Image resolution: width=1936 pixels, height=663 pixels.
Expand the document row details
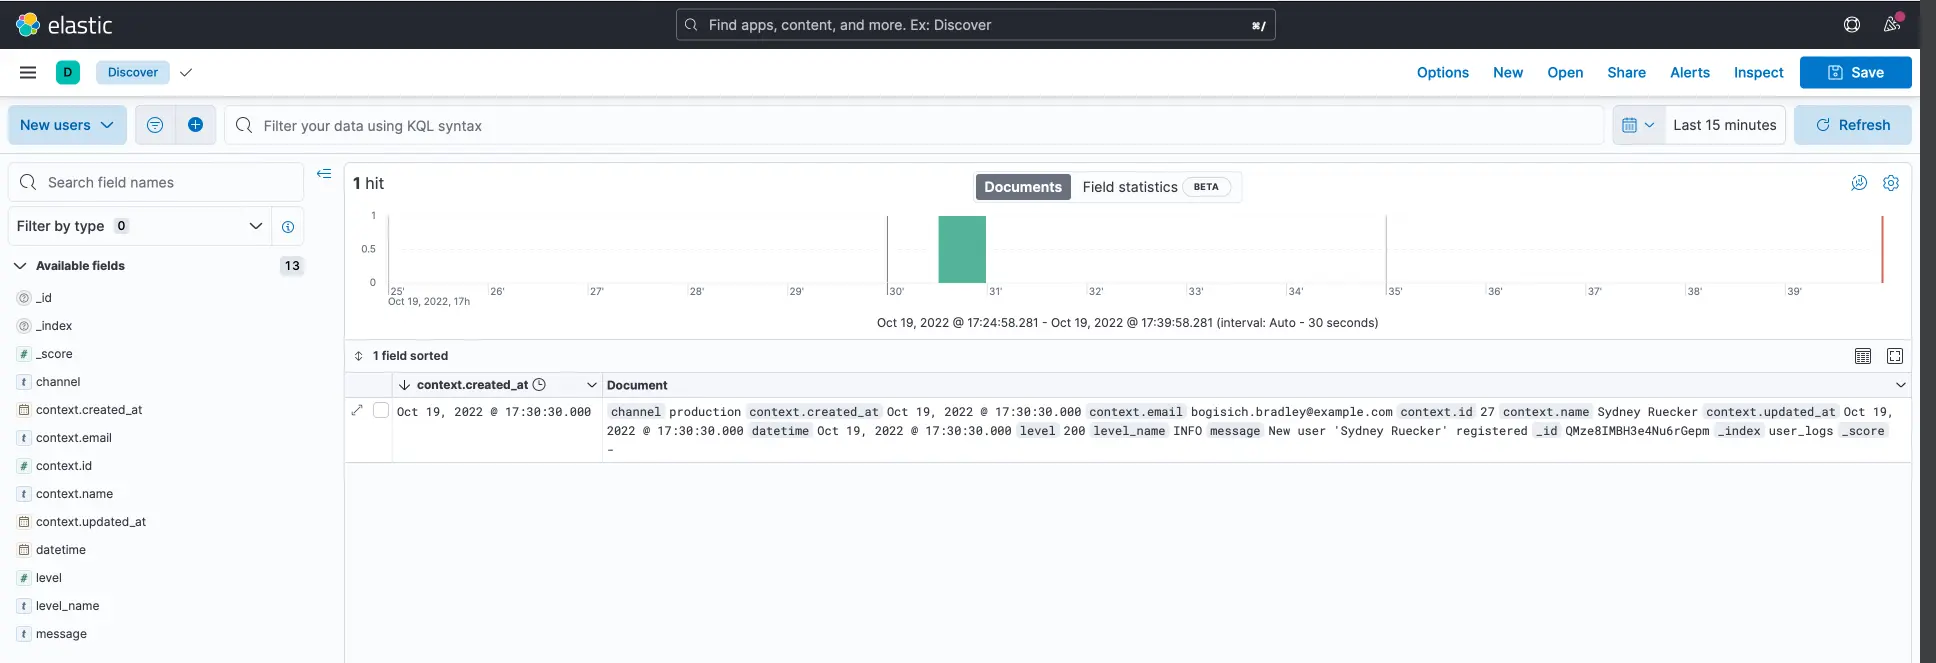click(x=357, y=410)
